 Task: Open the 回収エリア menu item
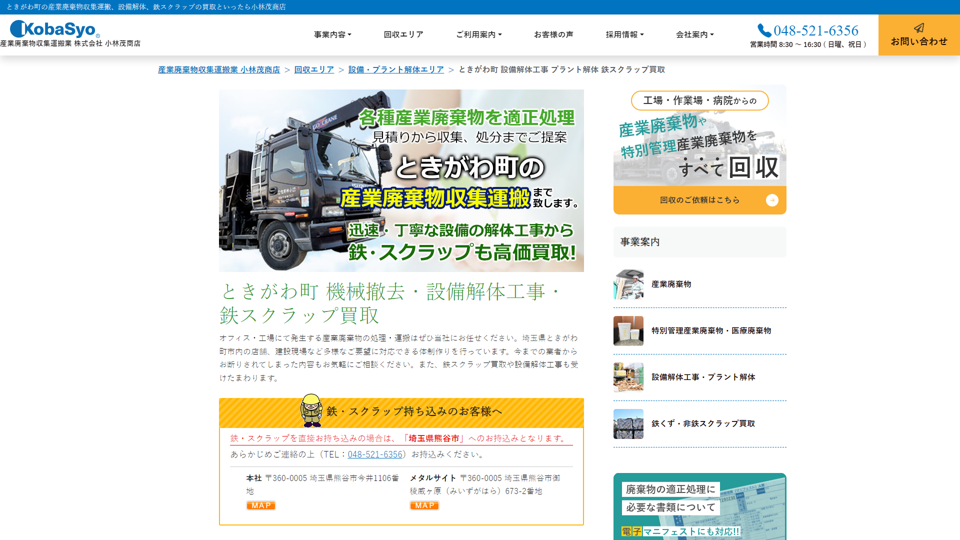403,35
